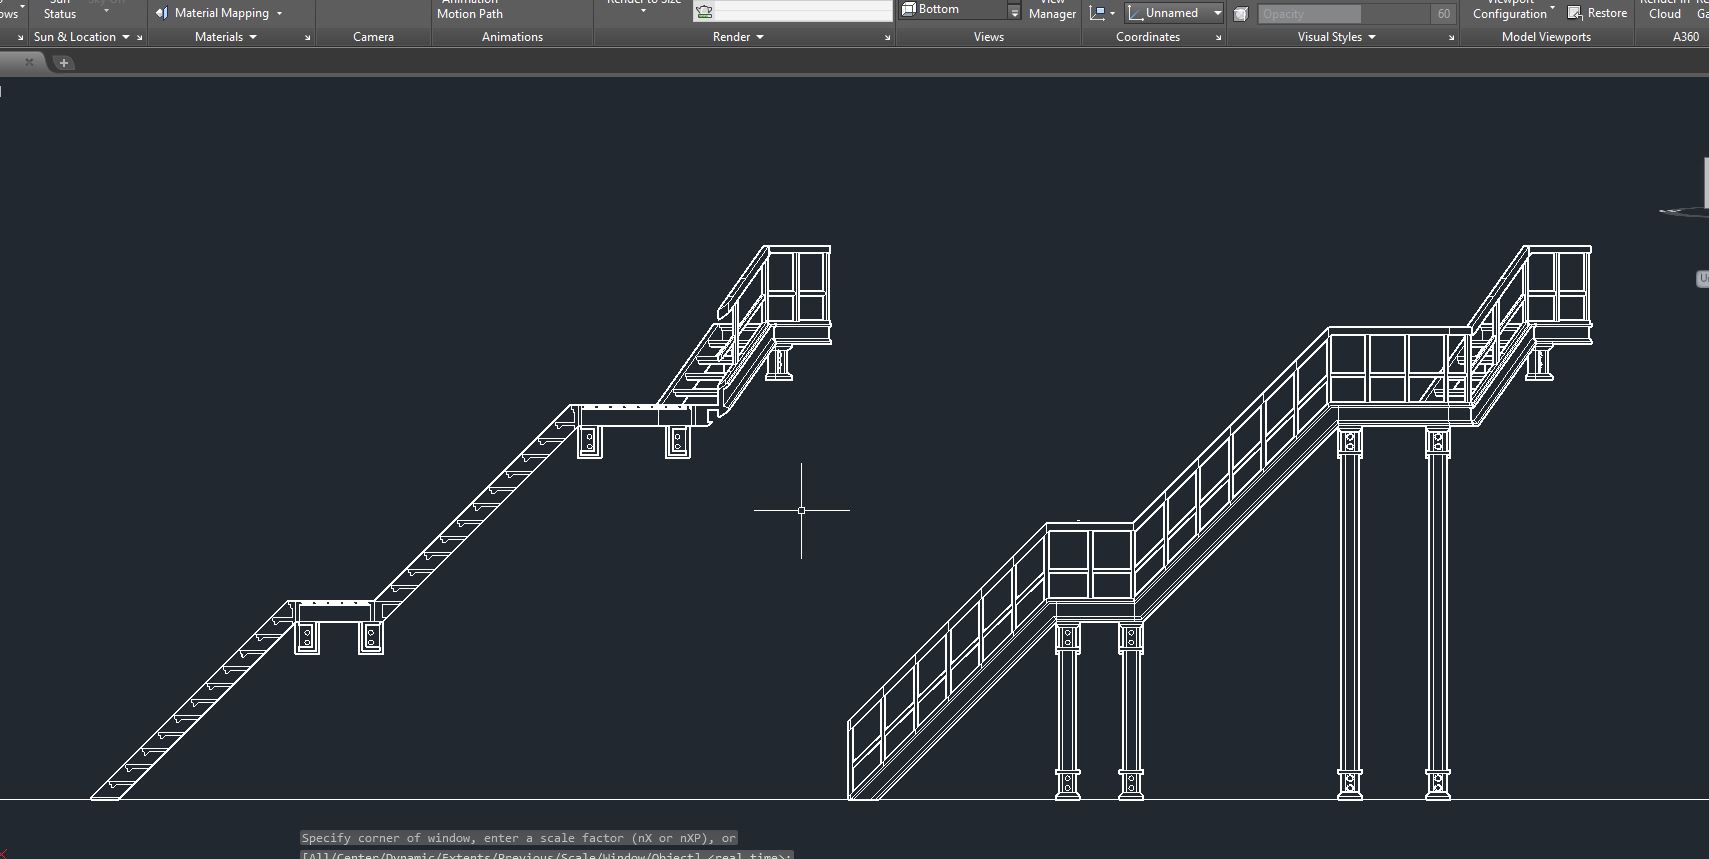Click the opacity value field showing 60
Image resolution: width=1709 pixels, height=859 pixels.
pyautogui.click(x=1443, y=14)
